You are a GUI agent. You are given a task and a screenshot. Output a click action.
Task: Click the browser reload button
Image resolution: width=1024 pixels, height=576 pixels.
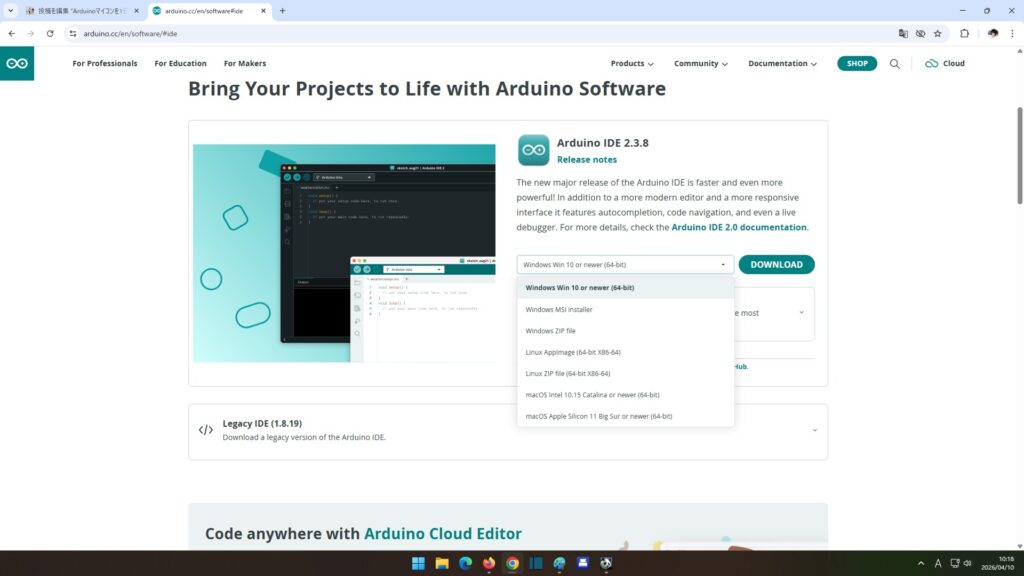pyautogui.click(x=50, y=33)
